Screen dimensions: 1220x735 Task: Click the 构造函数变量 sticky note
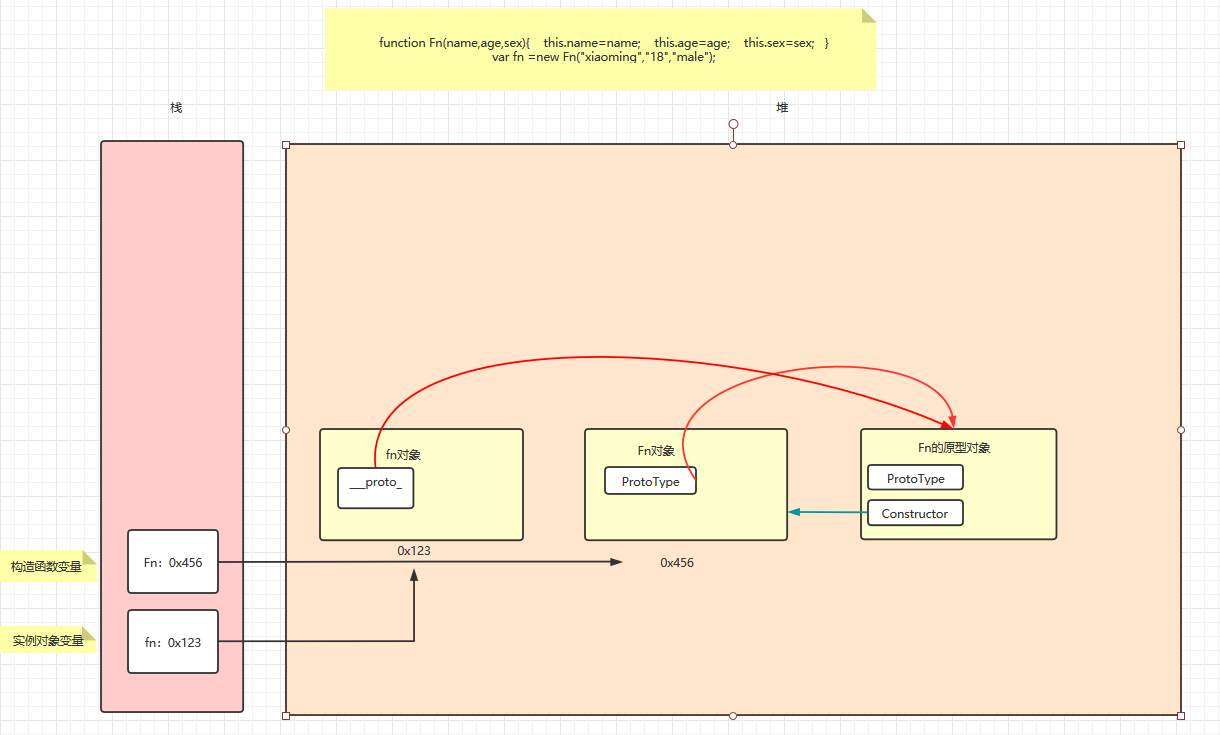(48, 566)
